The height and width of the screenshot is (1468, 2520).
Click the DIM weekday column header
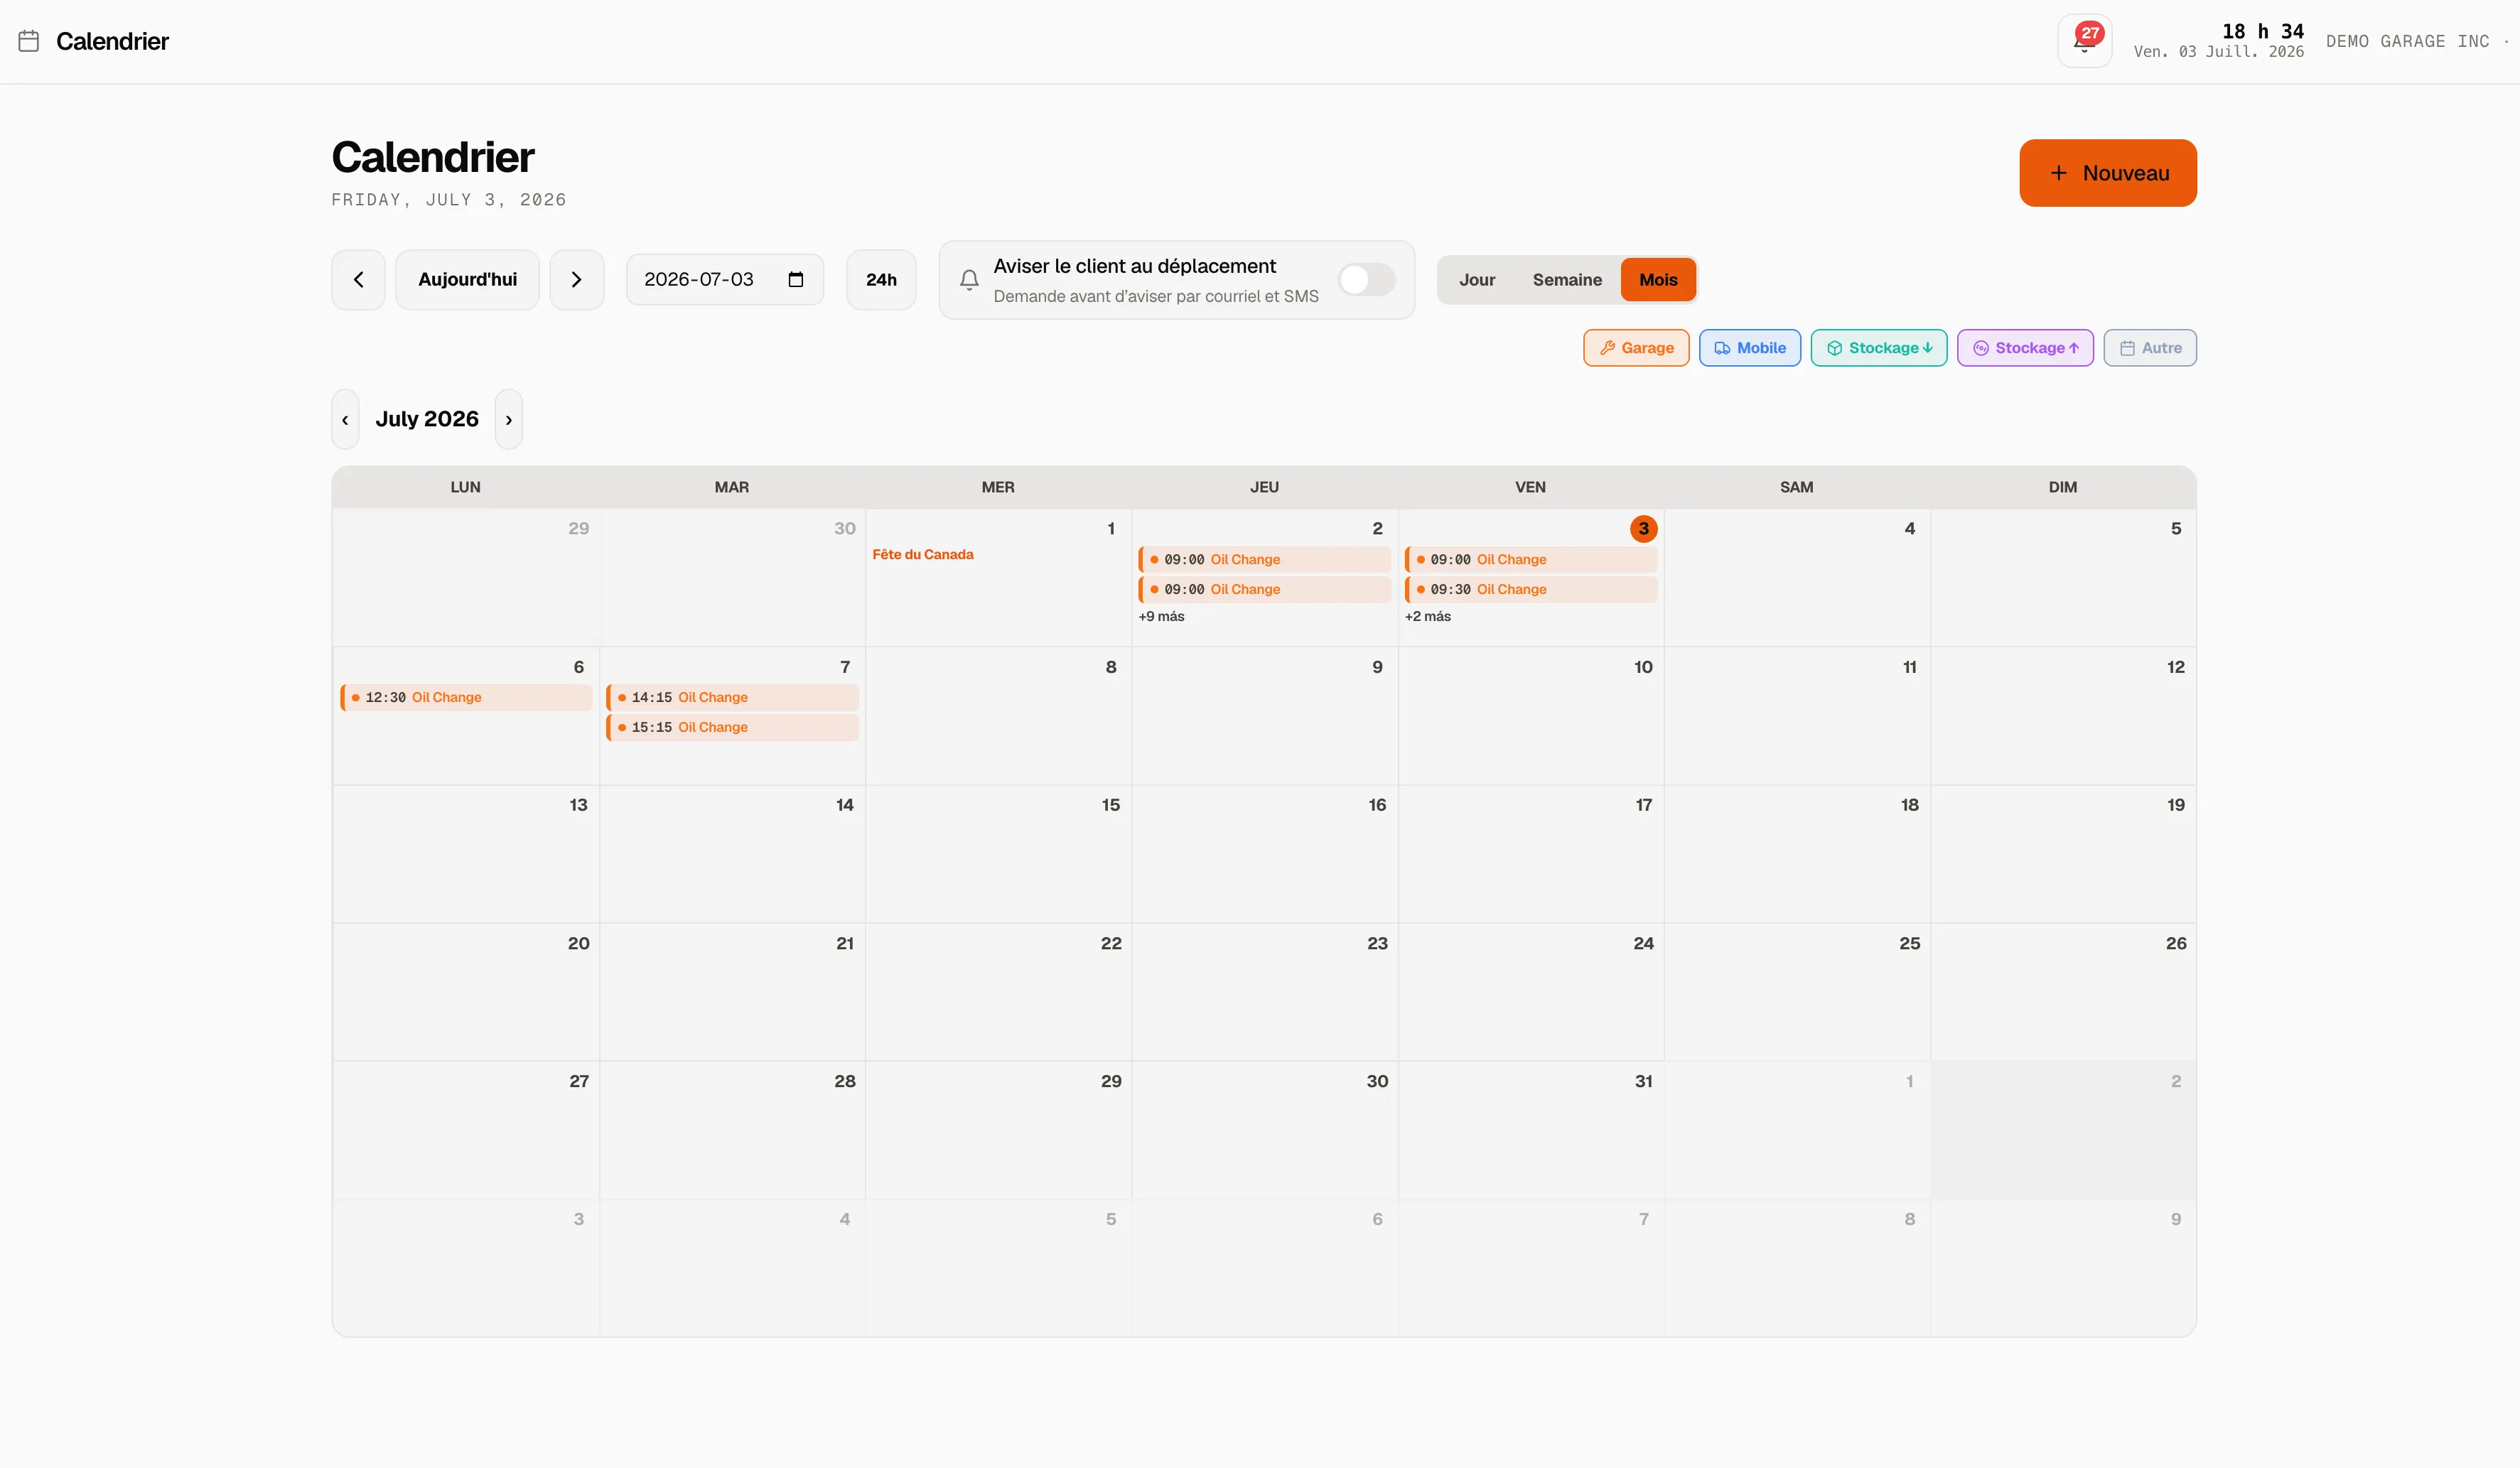click(x=2063, y=487)
